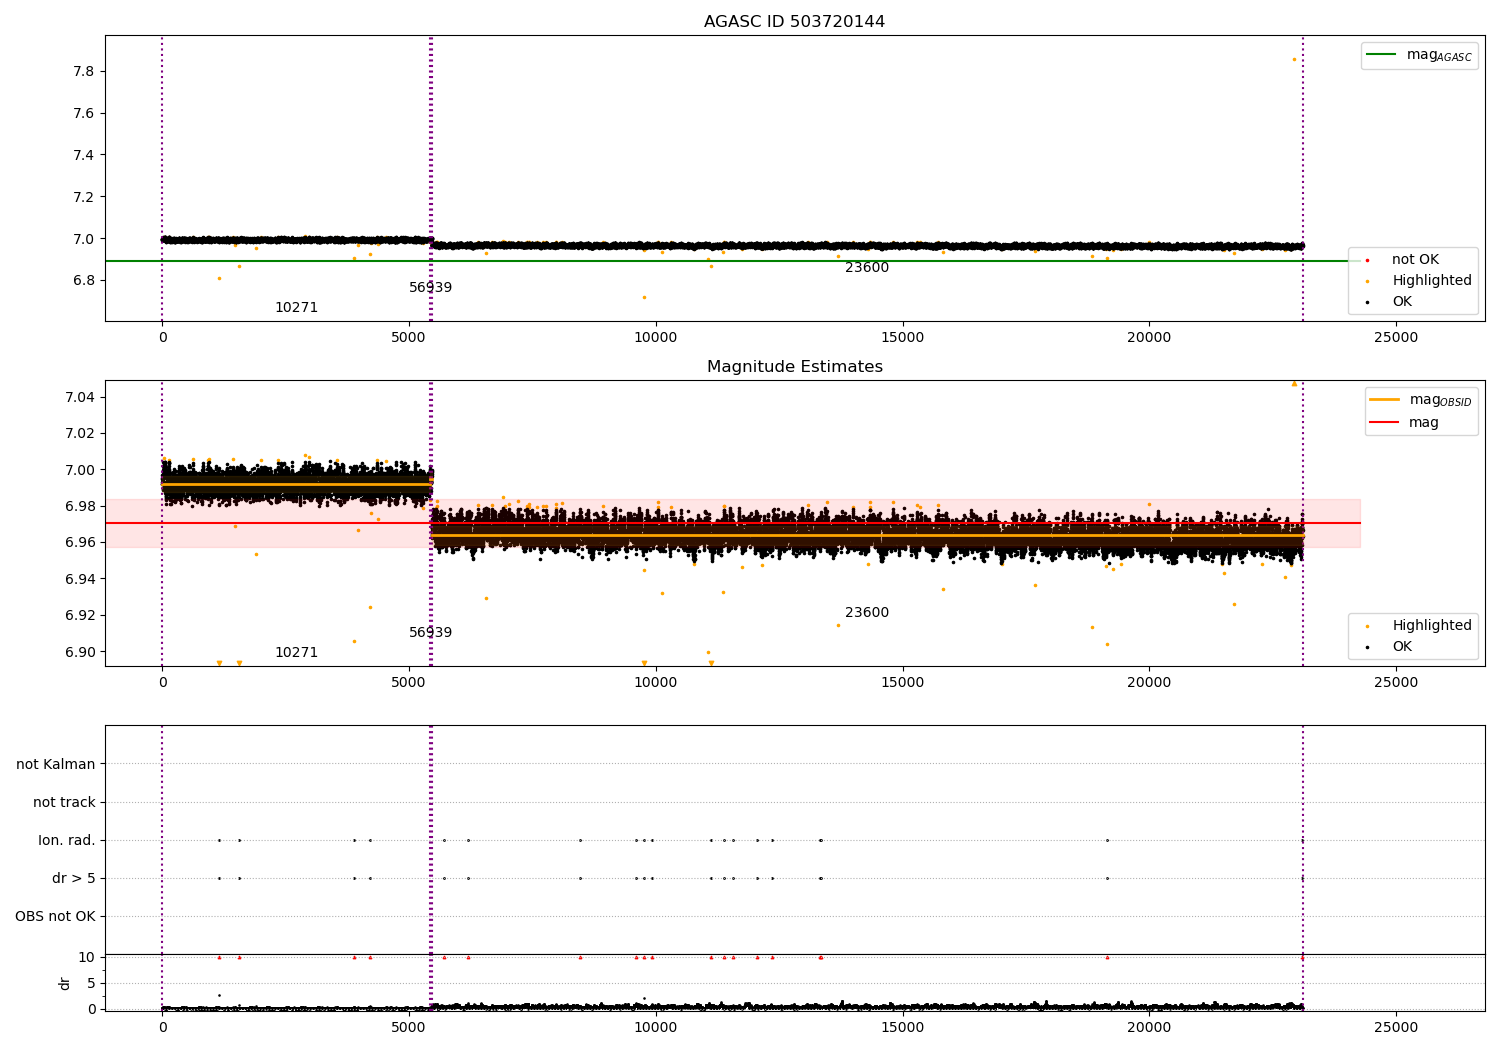This screenshot has height=1050, width=1500.
Task: Click the 10271 annotation in the top panel
Action: click(297, 308)
